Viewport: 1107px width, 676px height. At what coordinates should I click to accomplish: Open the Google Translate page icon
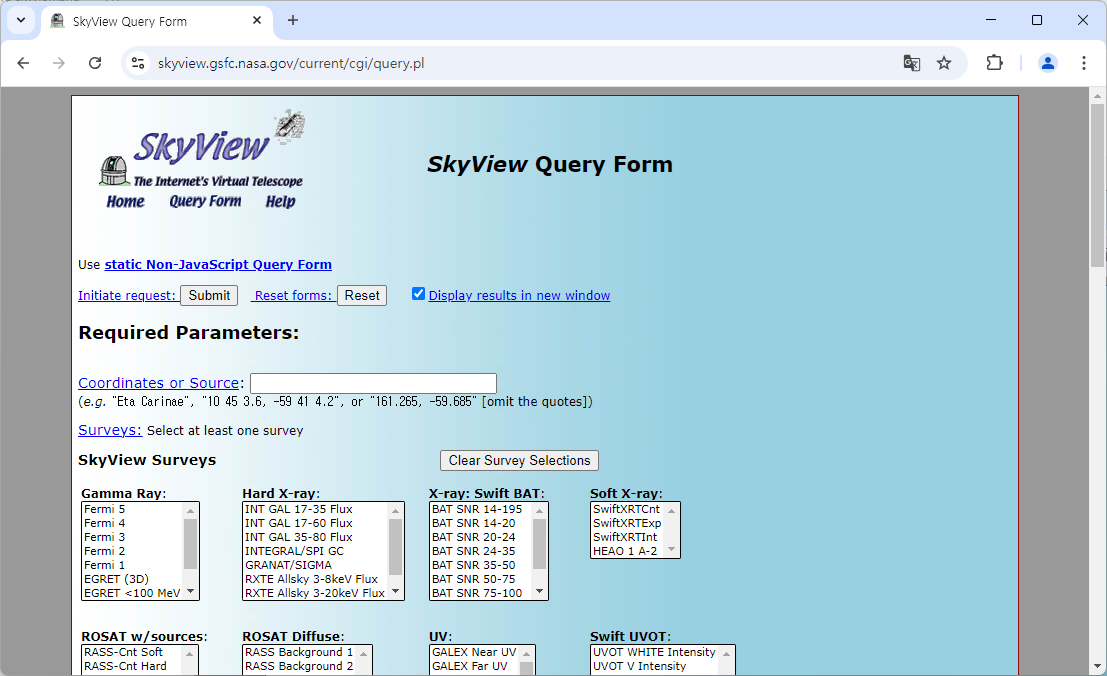(x=911, y=64)
